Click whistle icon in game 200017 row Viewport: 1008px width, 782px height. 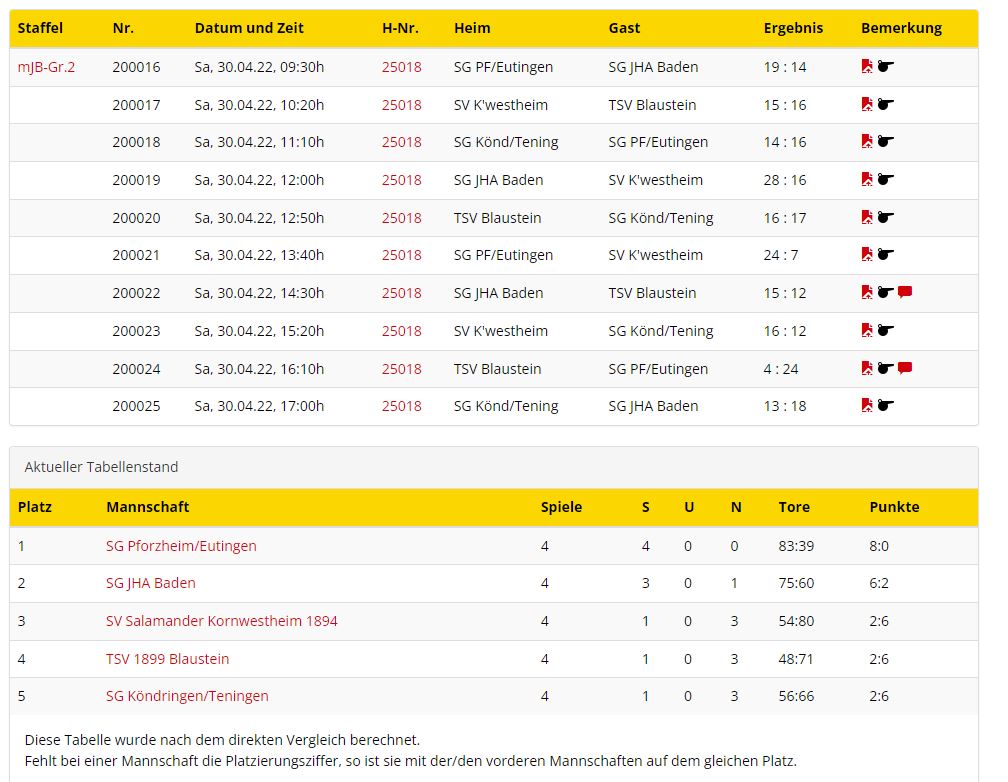886,104
